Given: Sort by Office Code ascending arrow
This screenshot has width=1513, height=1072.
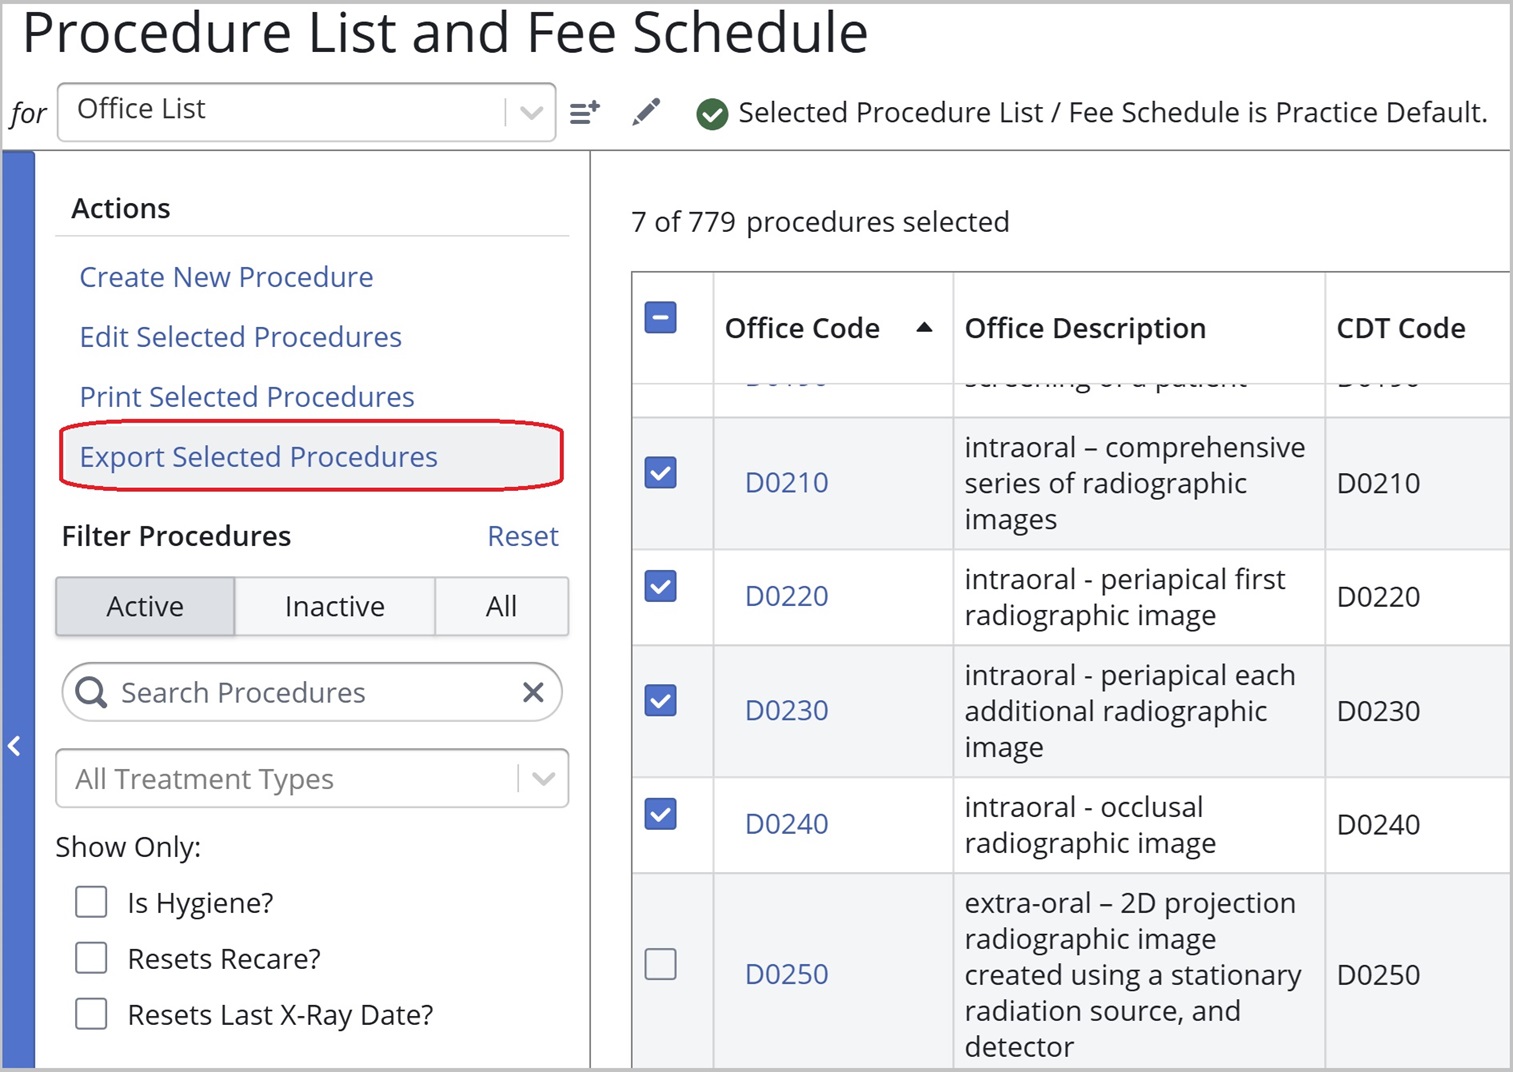Looking at the screenshot, I should point(924,327).
